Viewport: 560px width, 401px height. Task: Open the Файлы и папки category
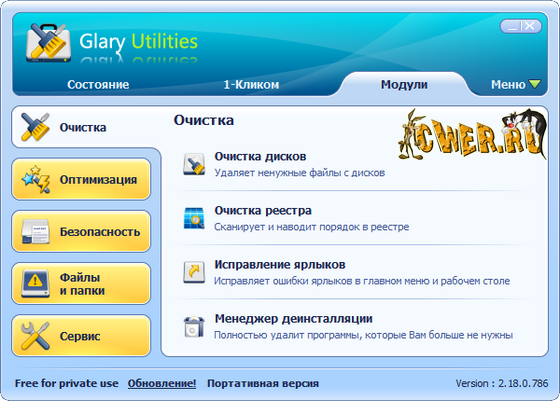pos(81,284)
